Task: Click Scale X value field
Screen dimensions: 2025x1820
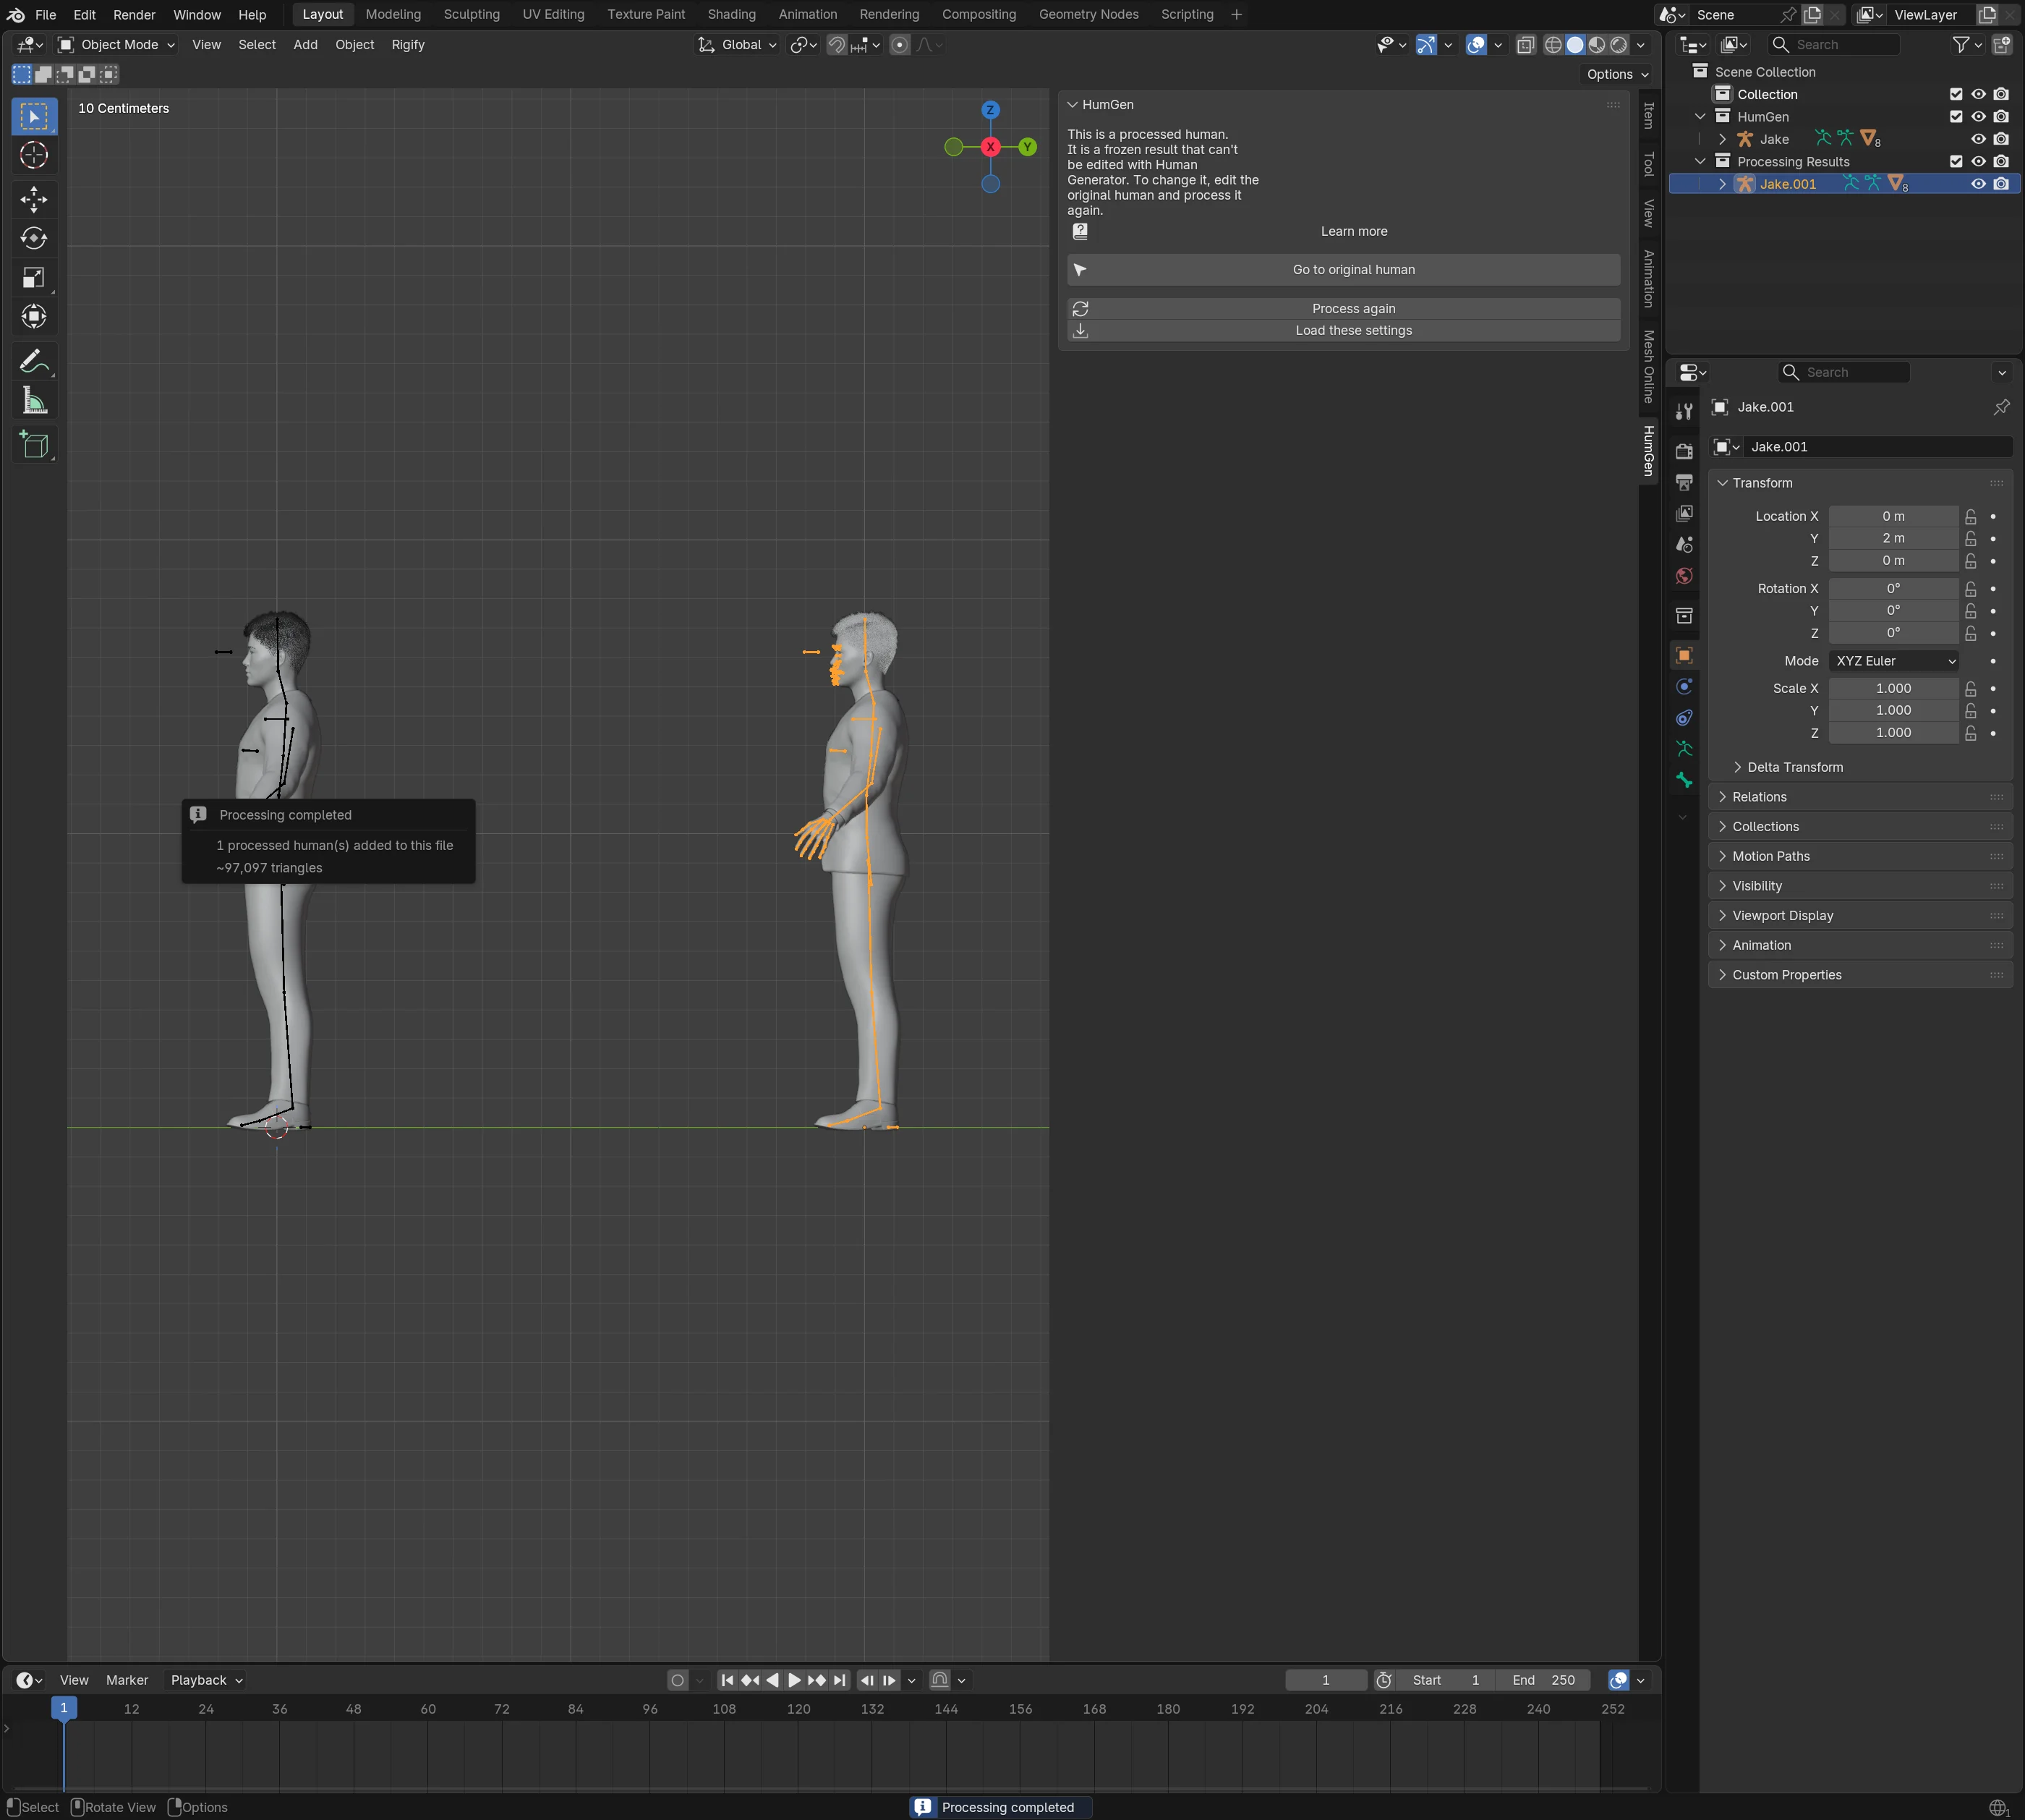Action: pyautogui.click(x=1893, y=689)
